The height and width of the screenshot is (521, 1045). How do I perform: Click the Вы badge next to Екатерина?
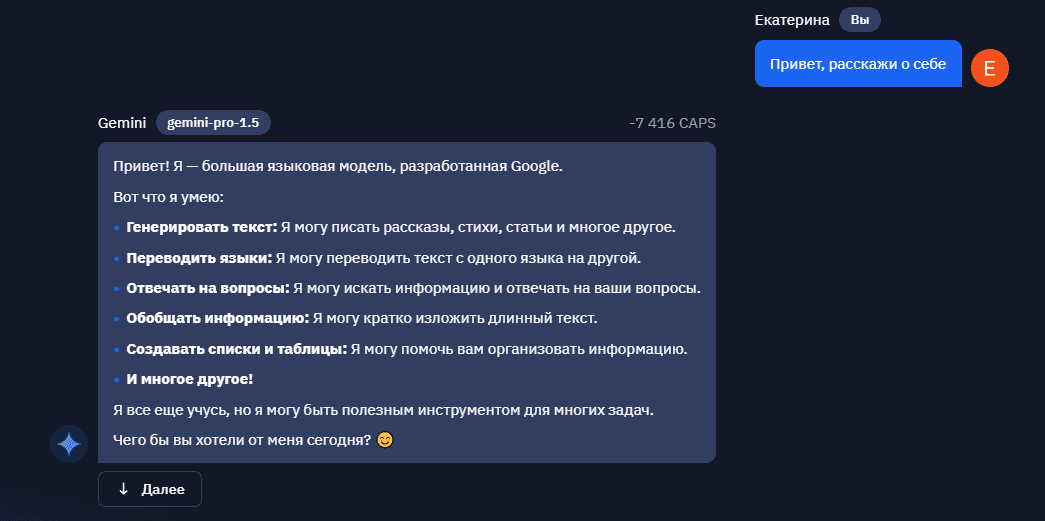[860, 20]
